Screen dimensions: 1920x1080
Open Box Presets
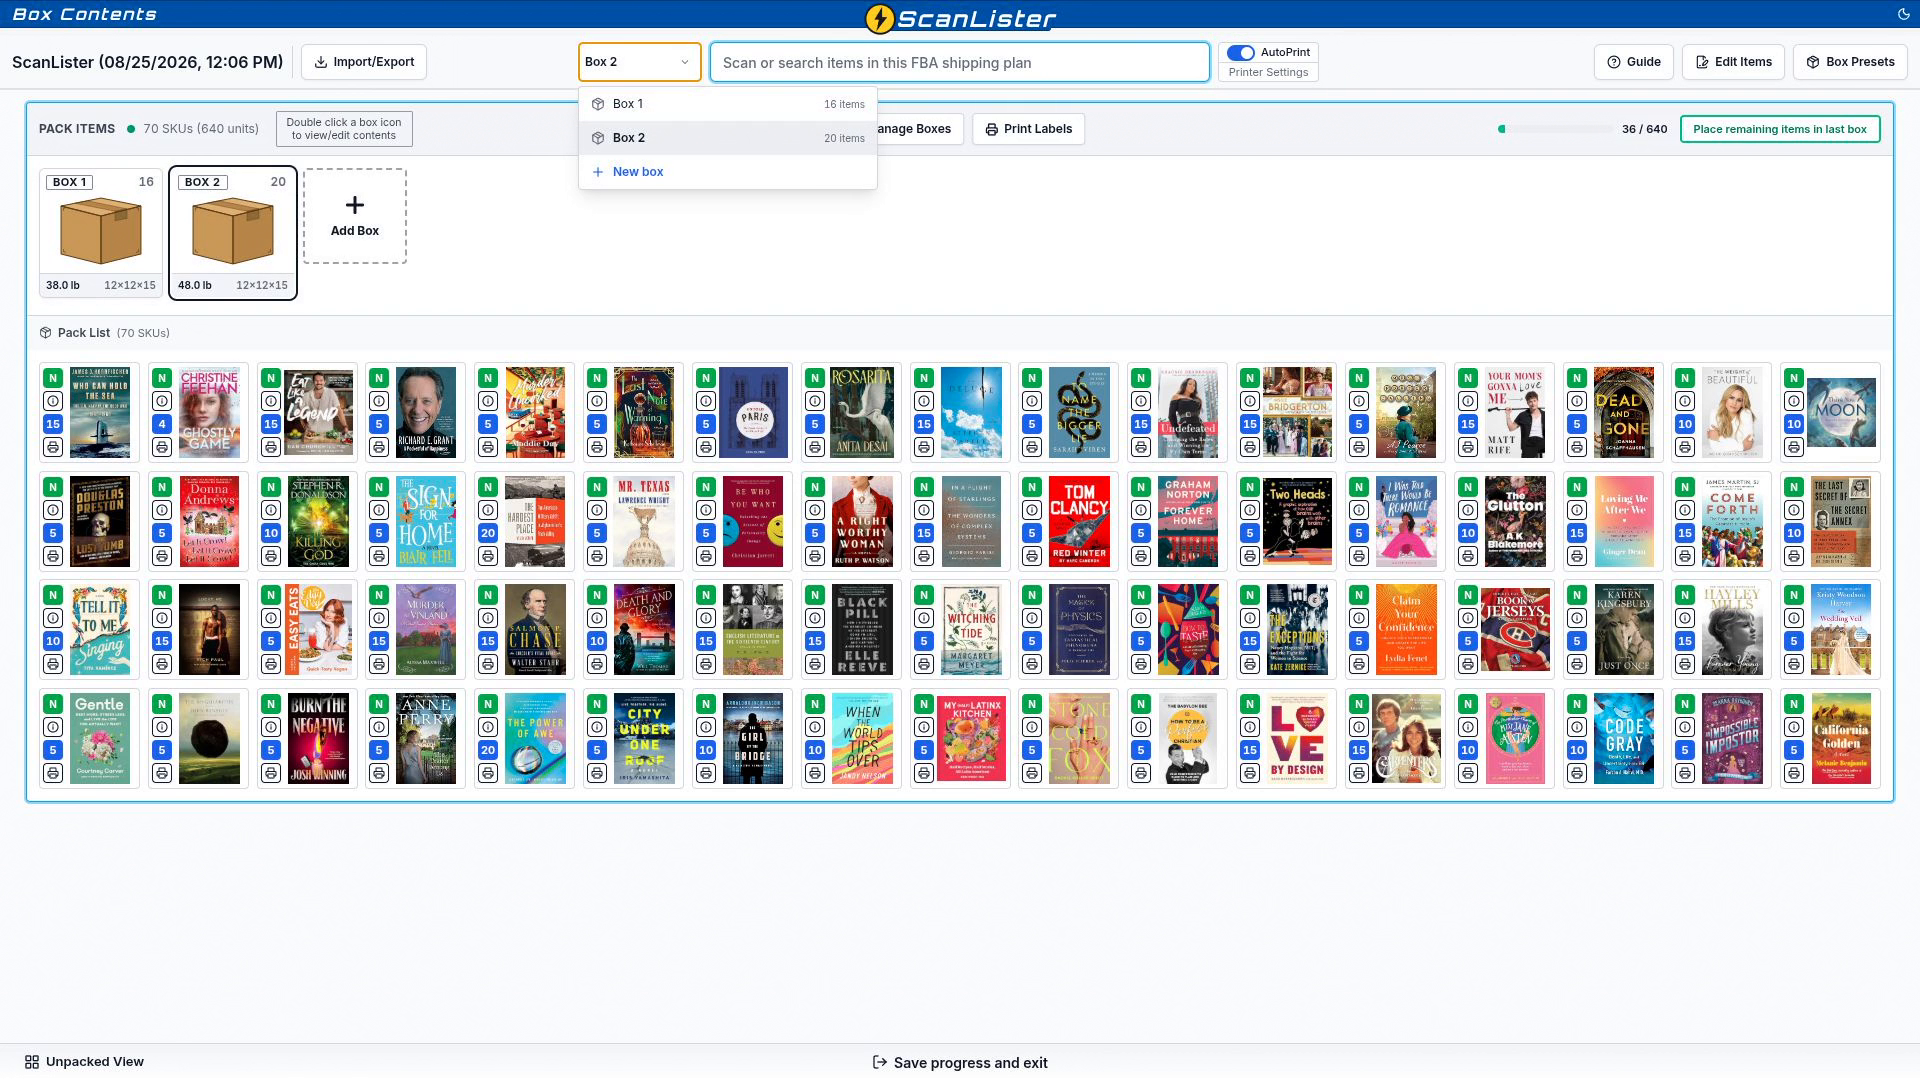tap(1850, 62)
